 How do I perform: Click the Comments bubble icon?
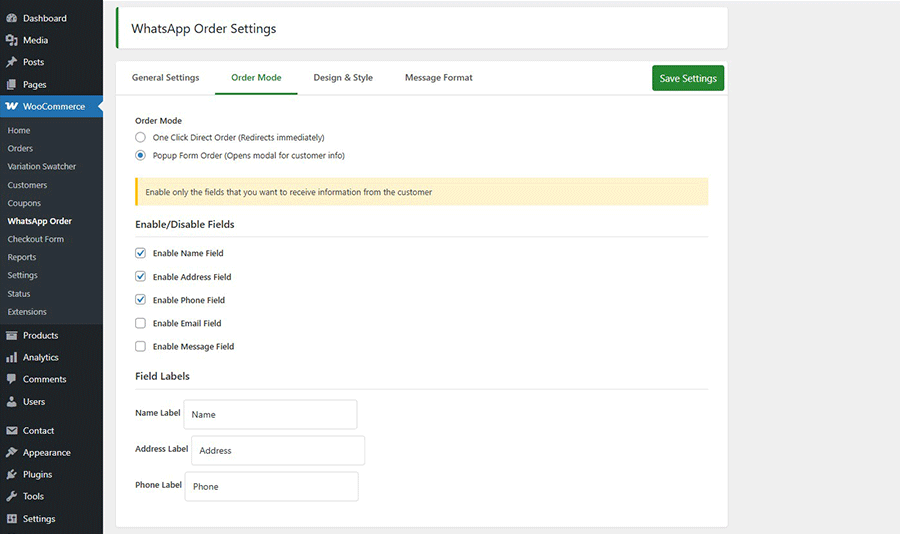(x=11, y=379)
